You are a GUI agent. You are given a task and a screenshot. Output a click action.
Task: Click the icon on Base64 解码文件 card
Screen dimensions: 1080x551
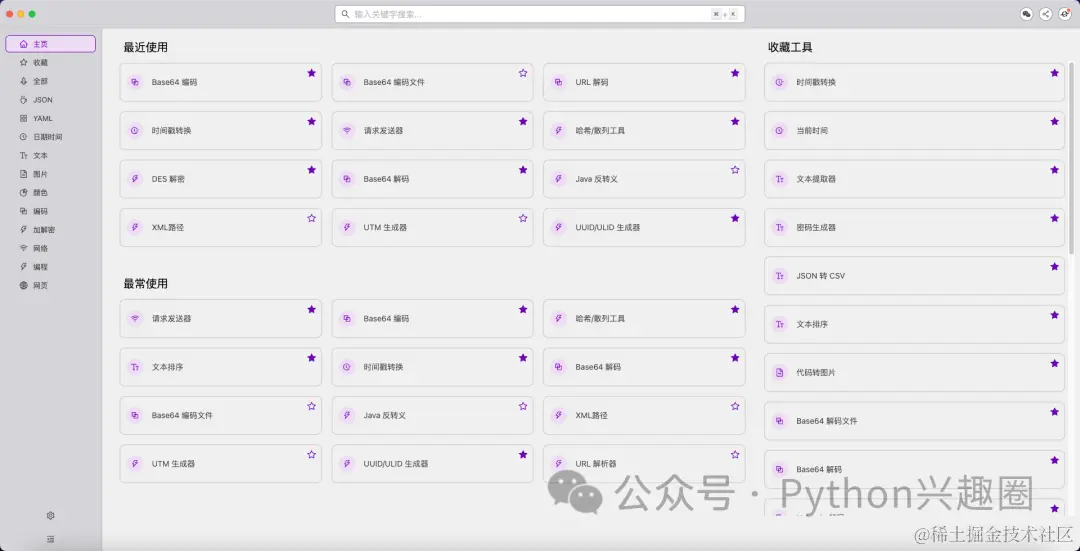coord(780,421)
